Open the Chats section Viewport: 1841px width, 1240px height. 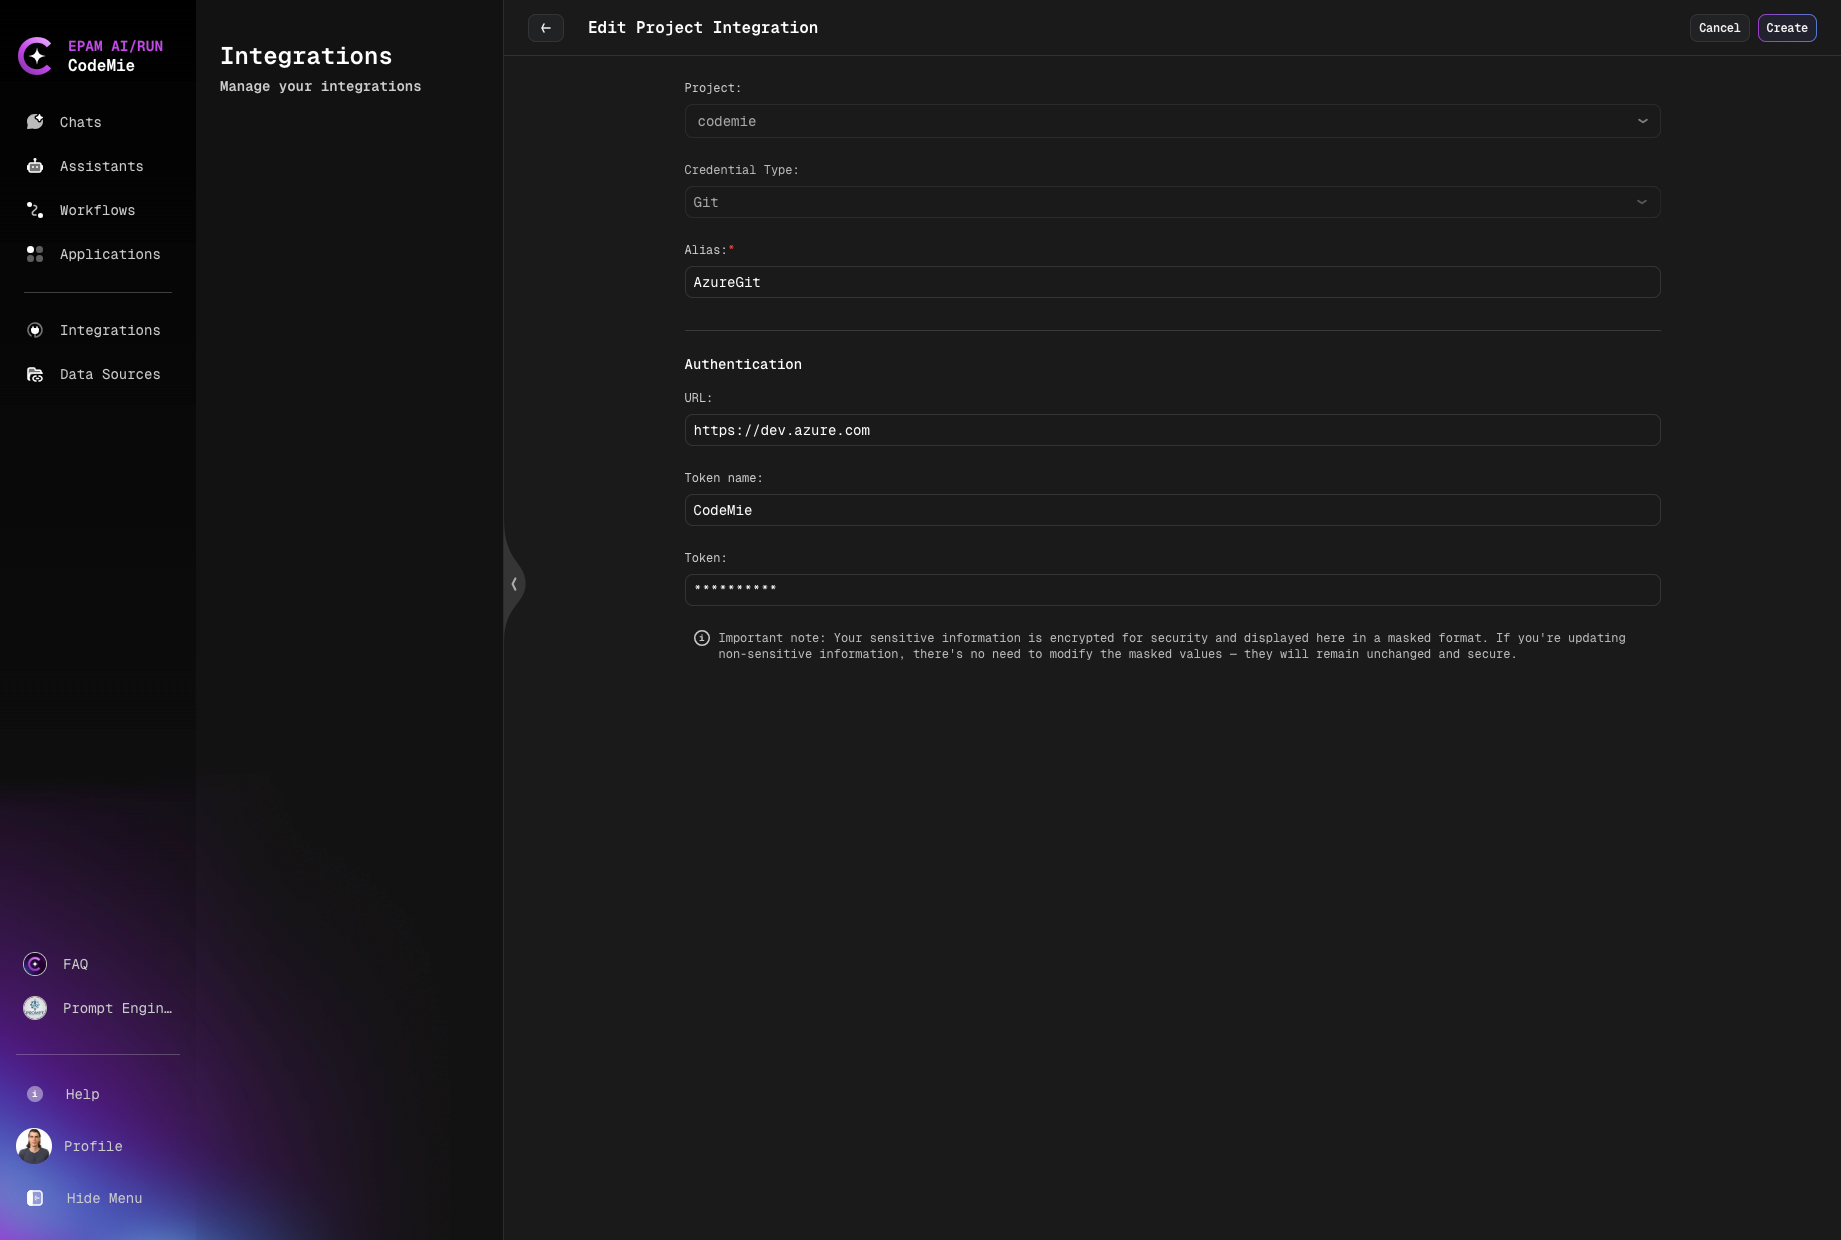click(79, 122)
